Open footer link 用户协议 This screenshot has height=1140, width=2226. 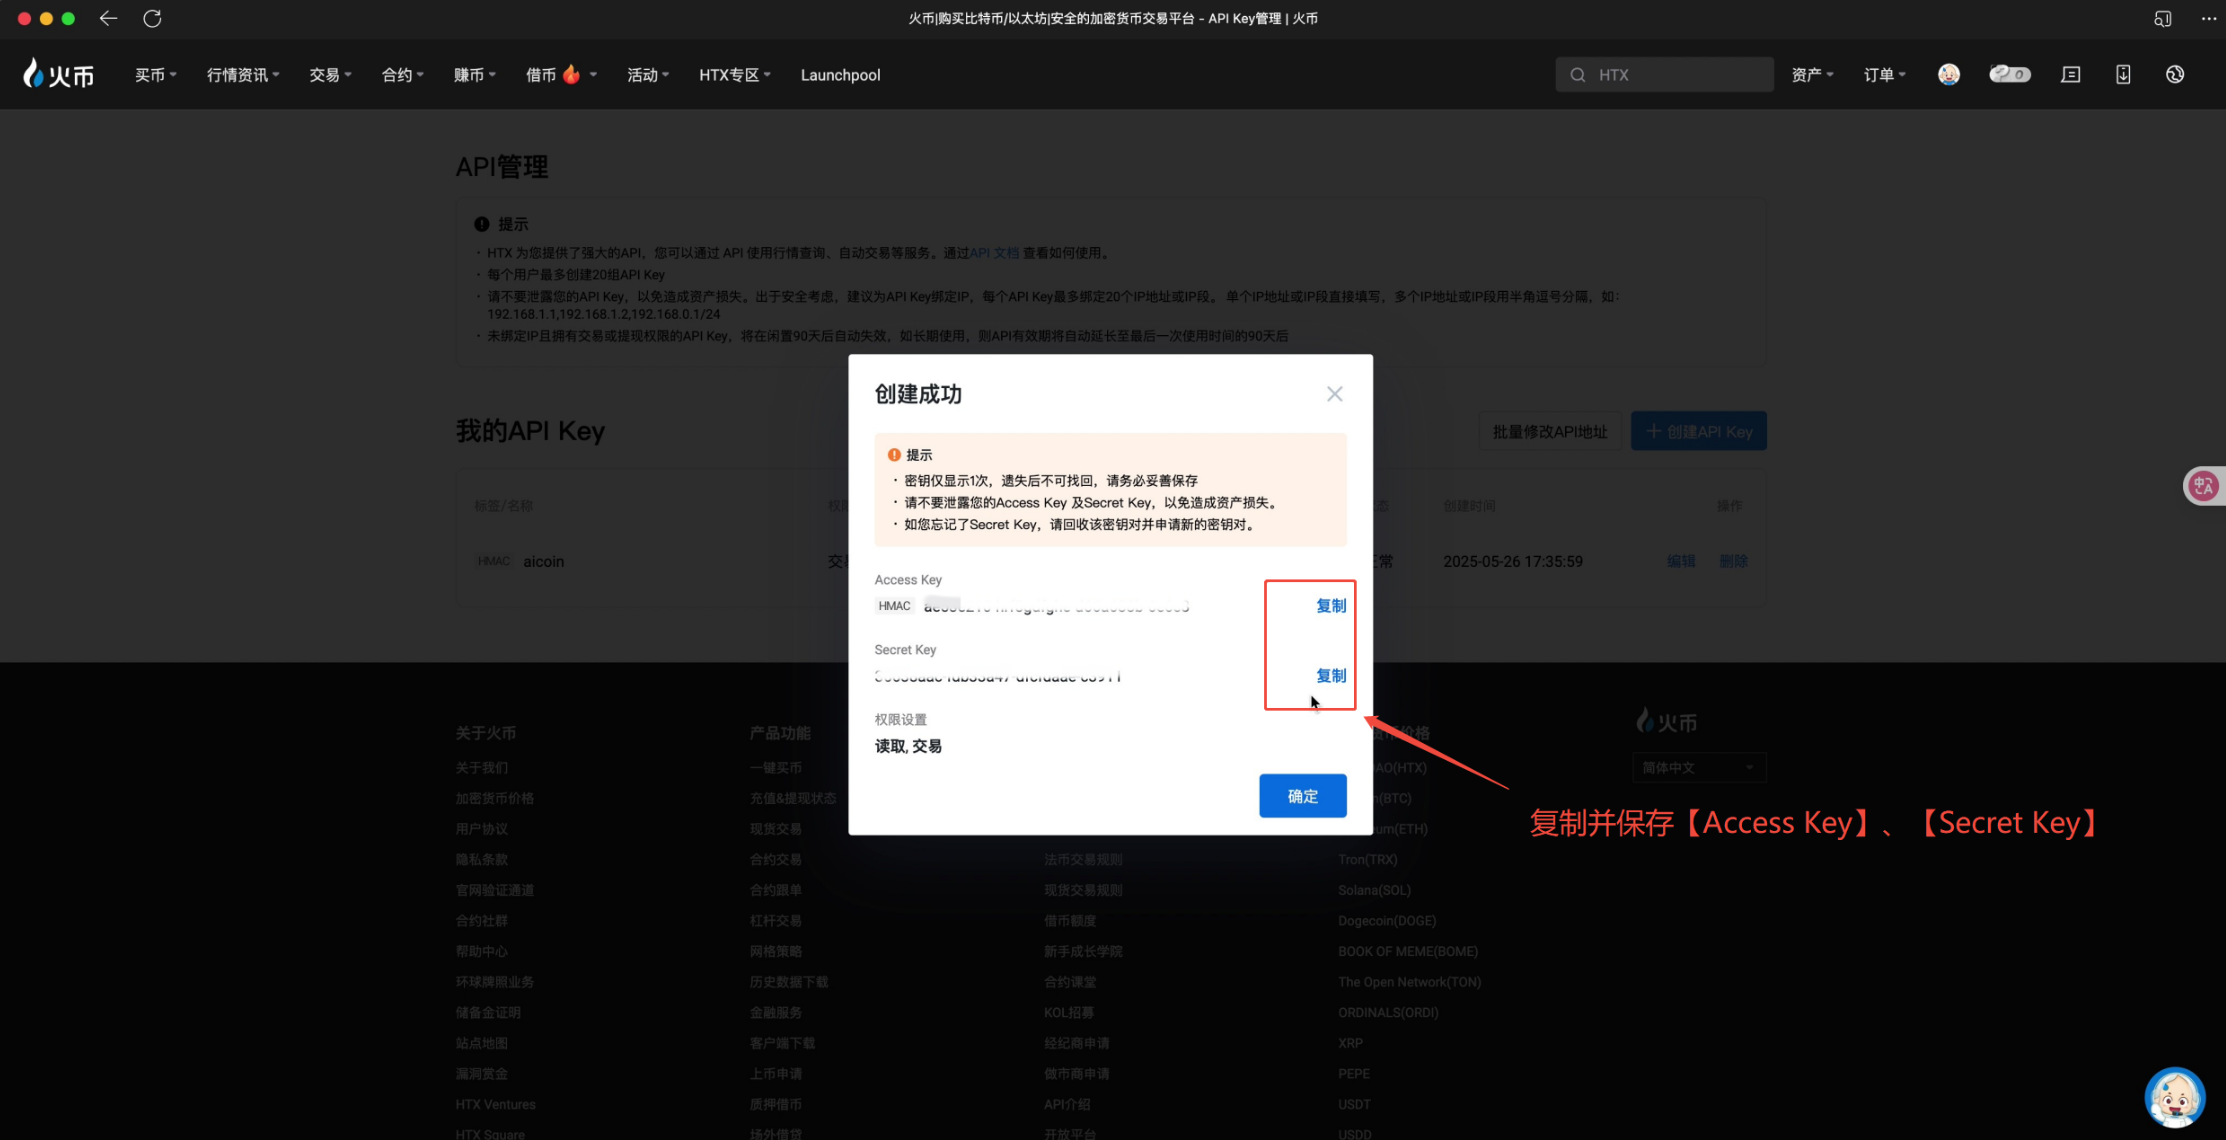481,829
